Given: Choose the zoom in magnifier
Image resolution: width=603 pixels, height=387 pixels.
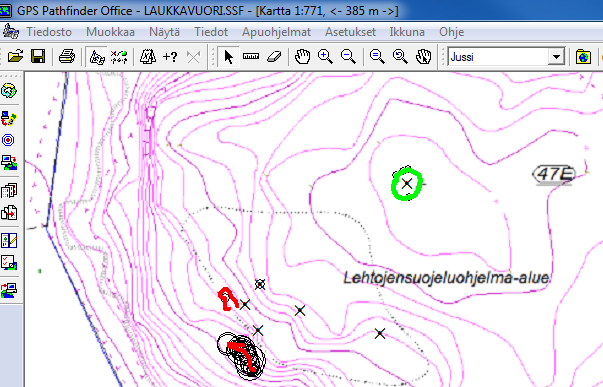Looking at the screenshot, I should [325, 57].
